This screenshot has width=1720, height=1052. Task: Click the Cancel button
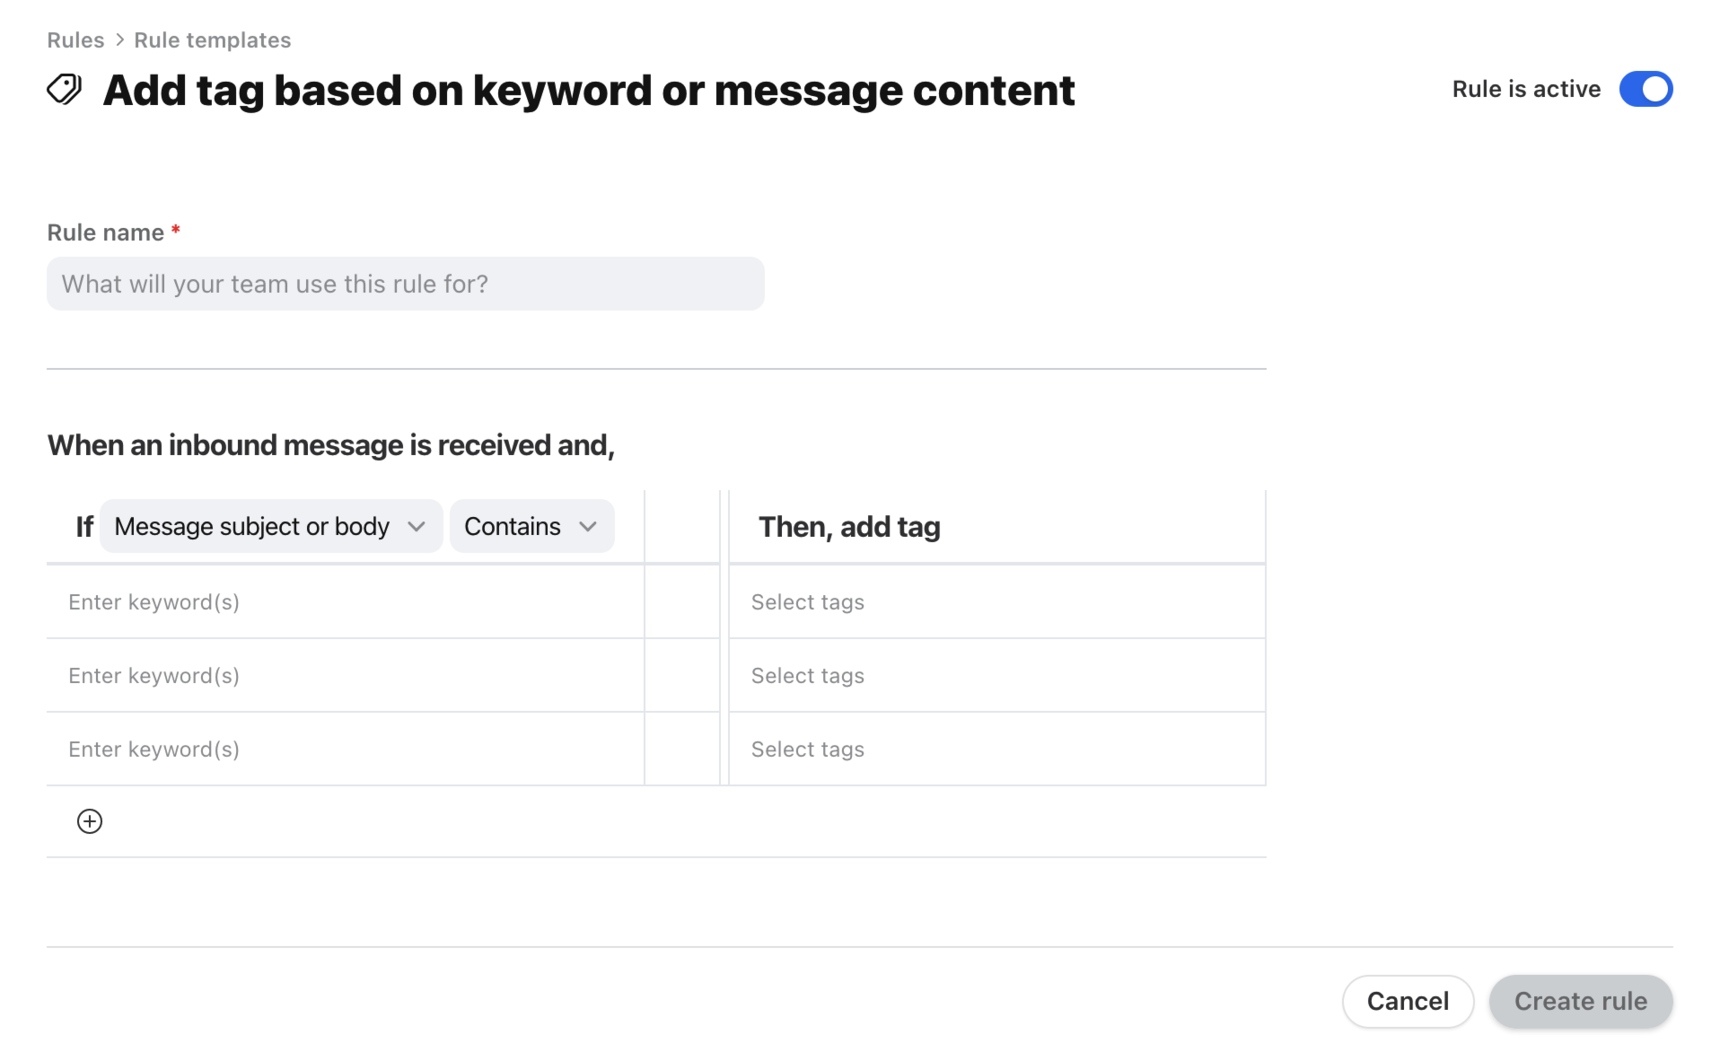point(1407,1001)
